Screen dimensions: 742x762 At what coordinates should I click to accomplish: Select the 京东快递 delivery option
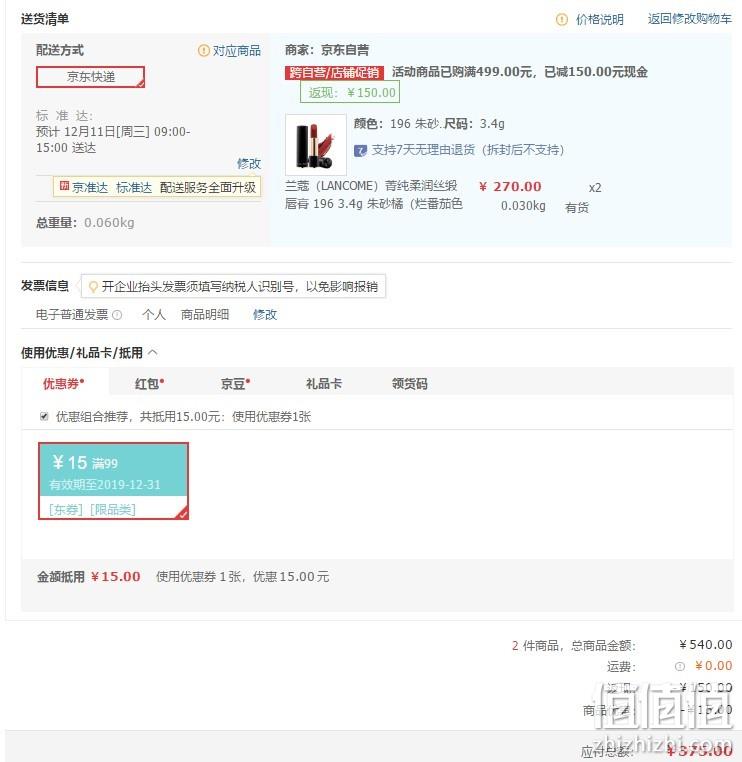[90, 77]
